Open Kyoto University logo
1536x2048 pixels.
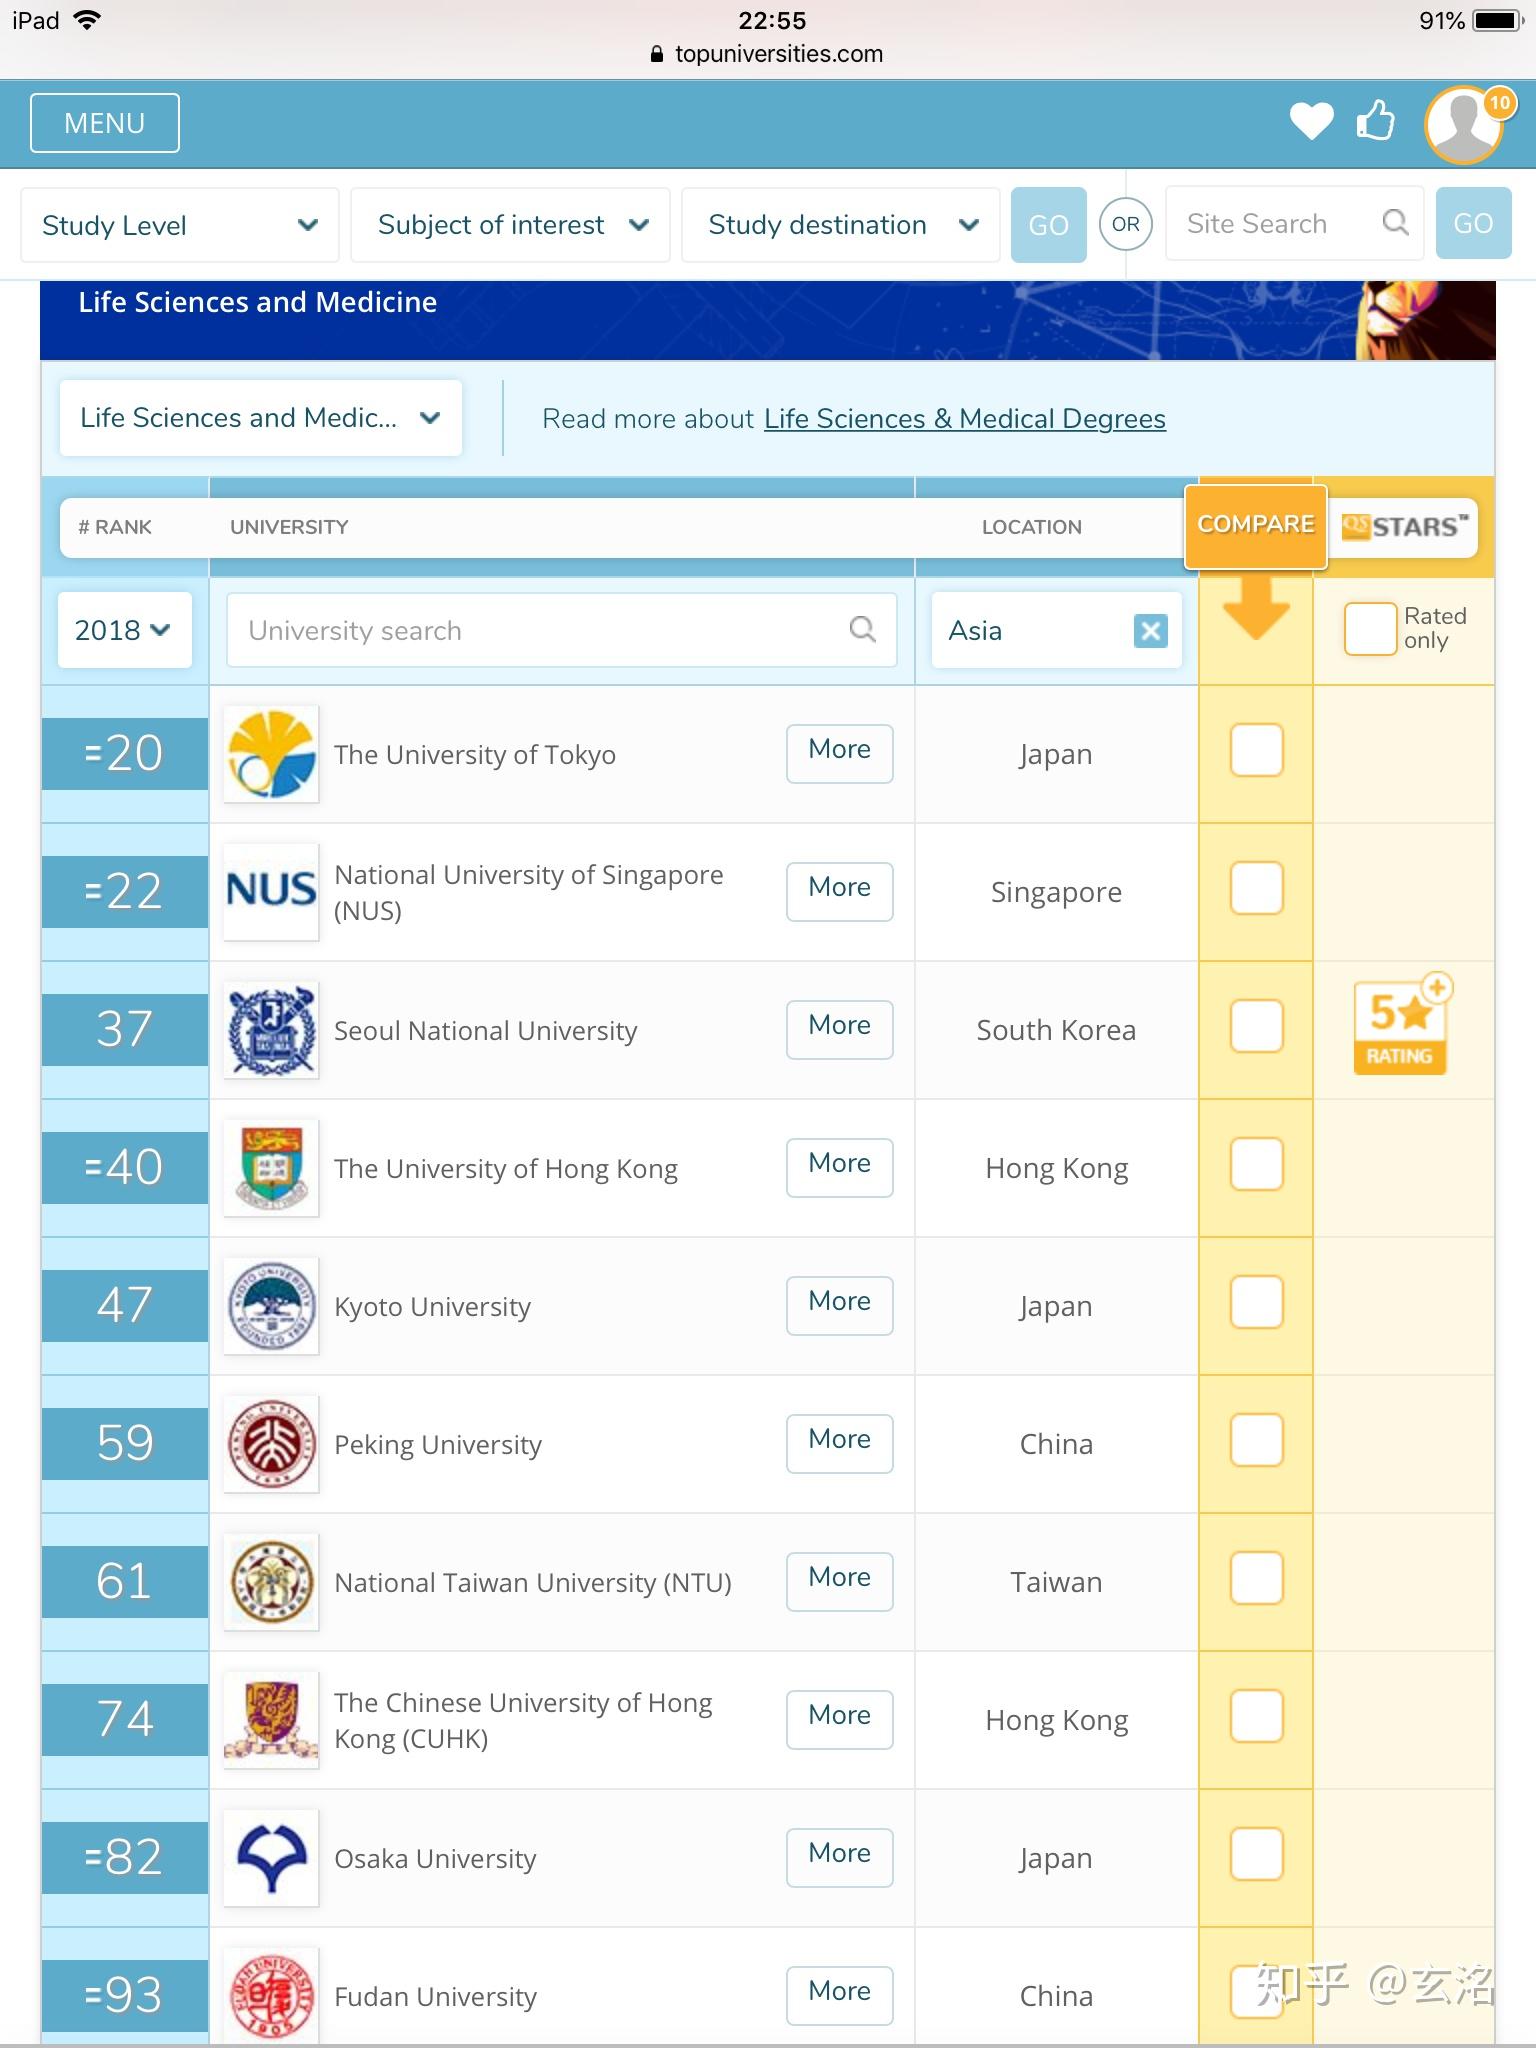271,1306
